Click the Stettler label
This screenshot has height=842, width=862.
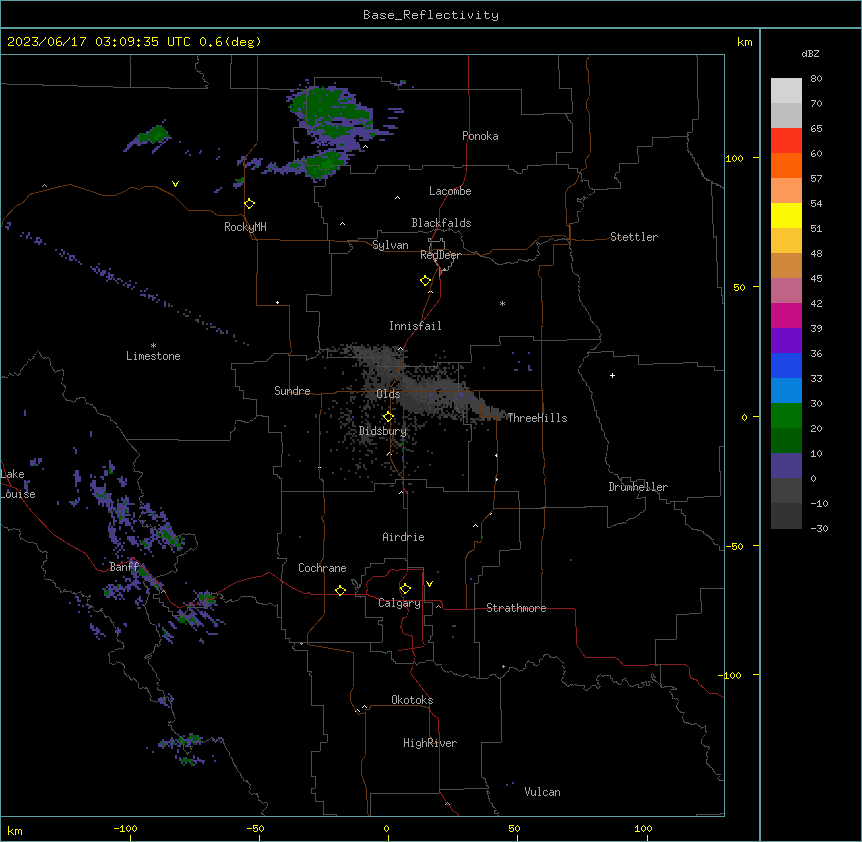(634, 237)
